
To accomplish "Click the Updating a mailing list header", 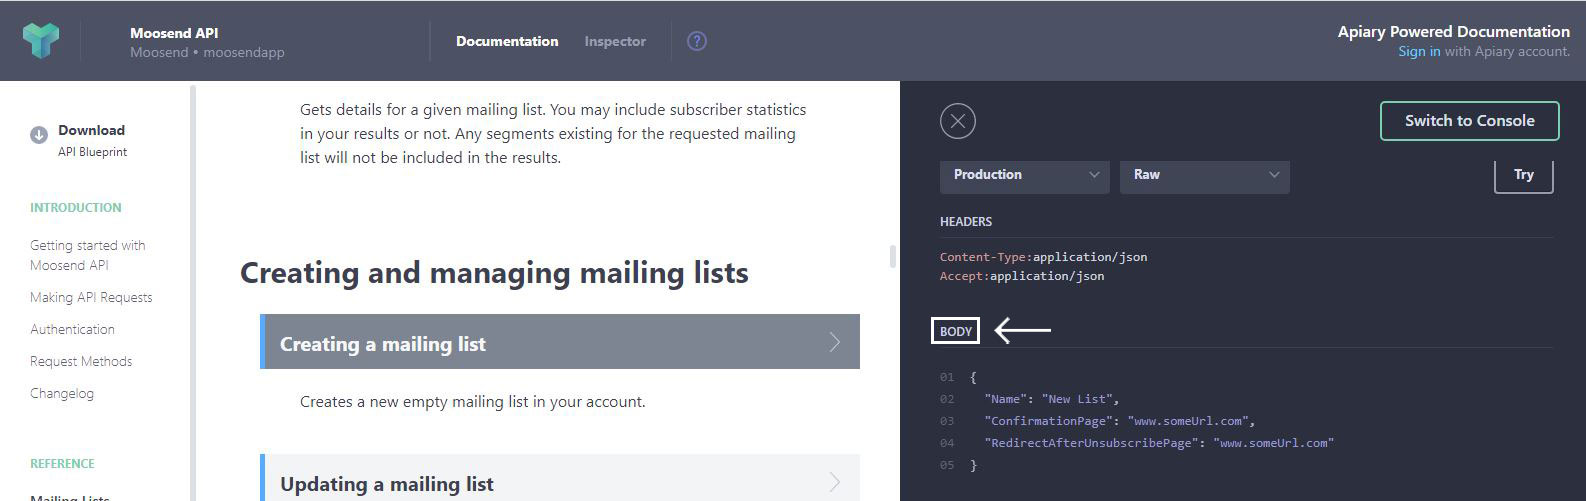I will [560, 478].
